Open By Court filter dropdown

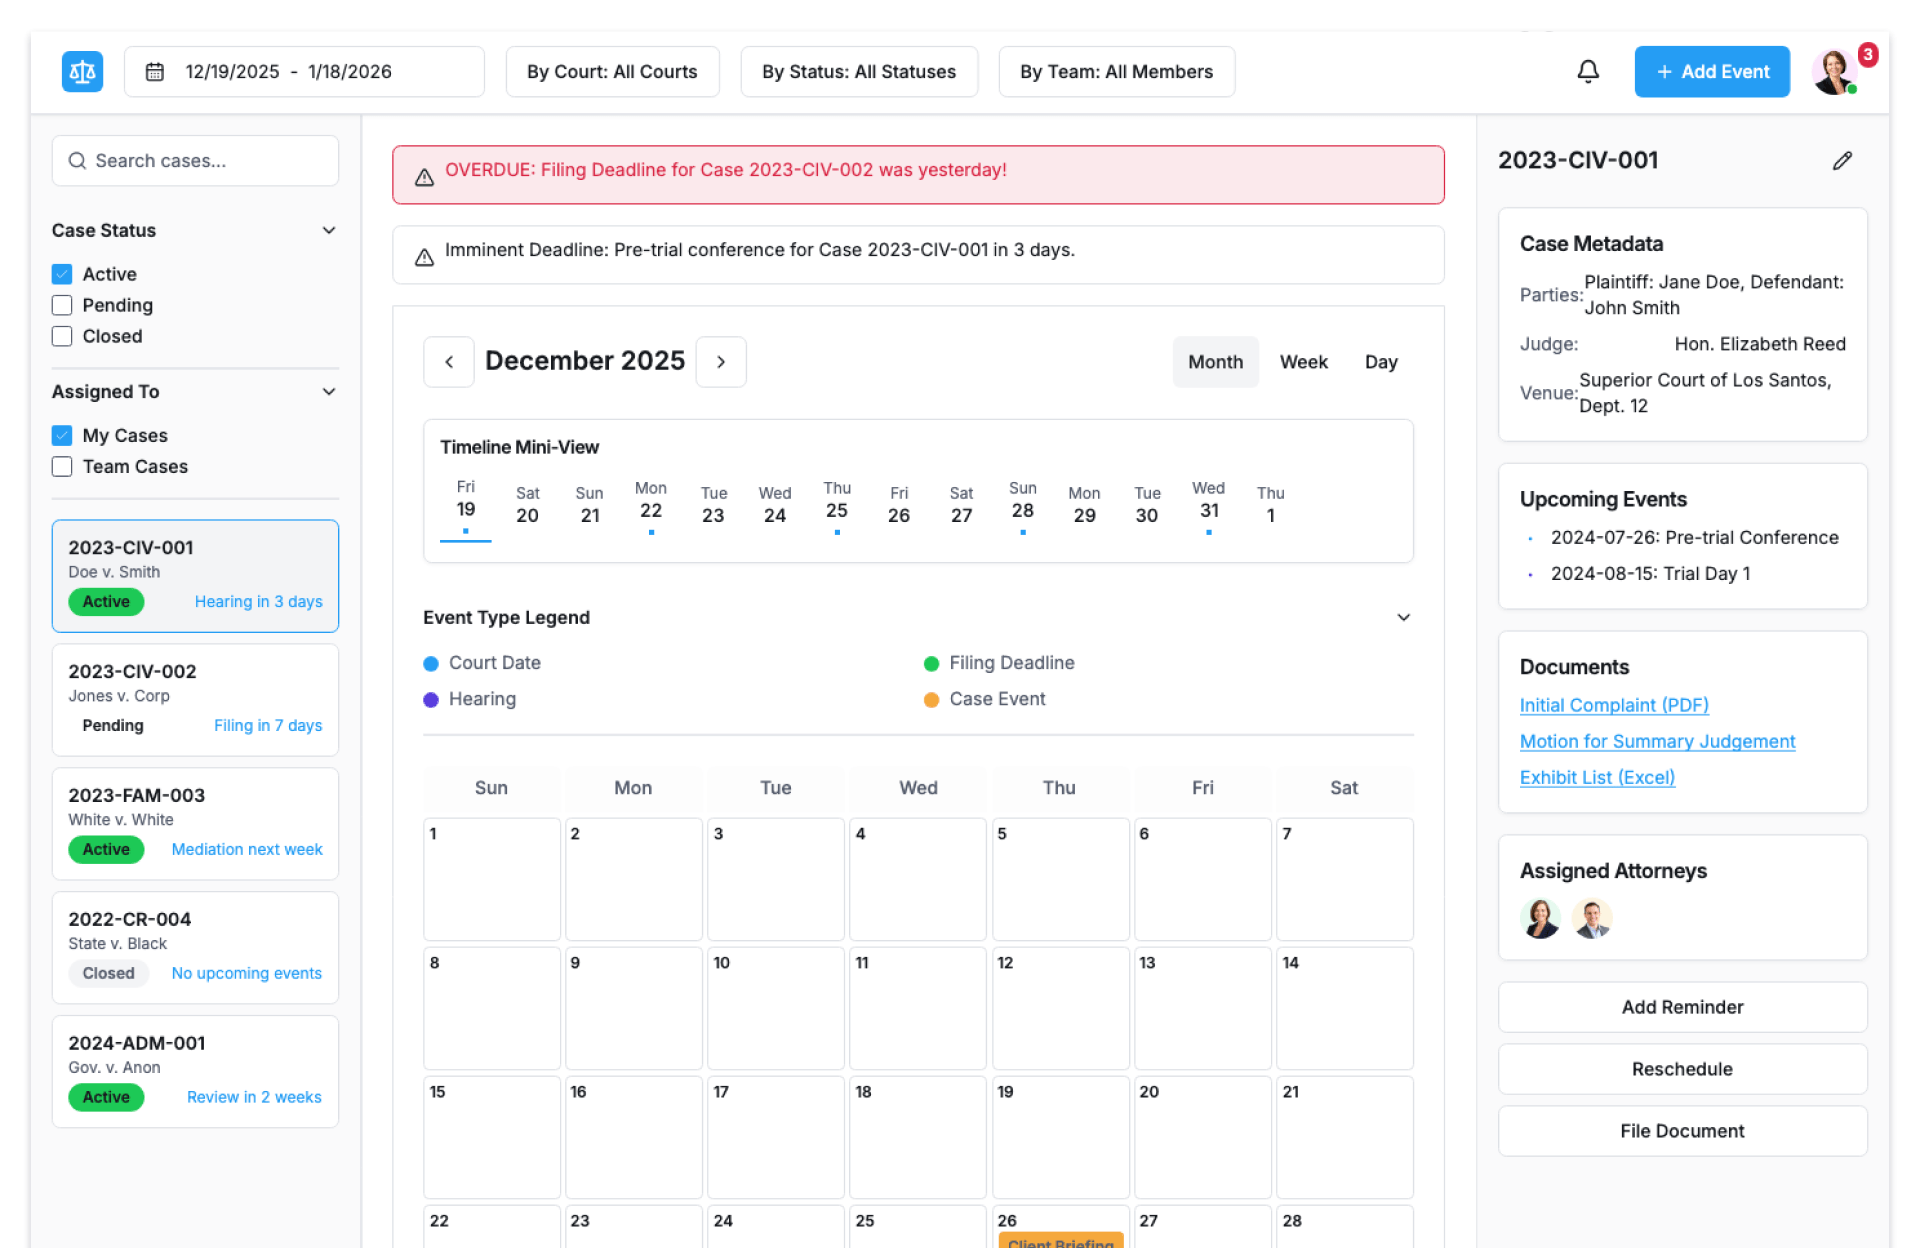coord(612,72)
